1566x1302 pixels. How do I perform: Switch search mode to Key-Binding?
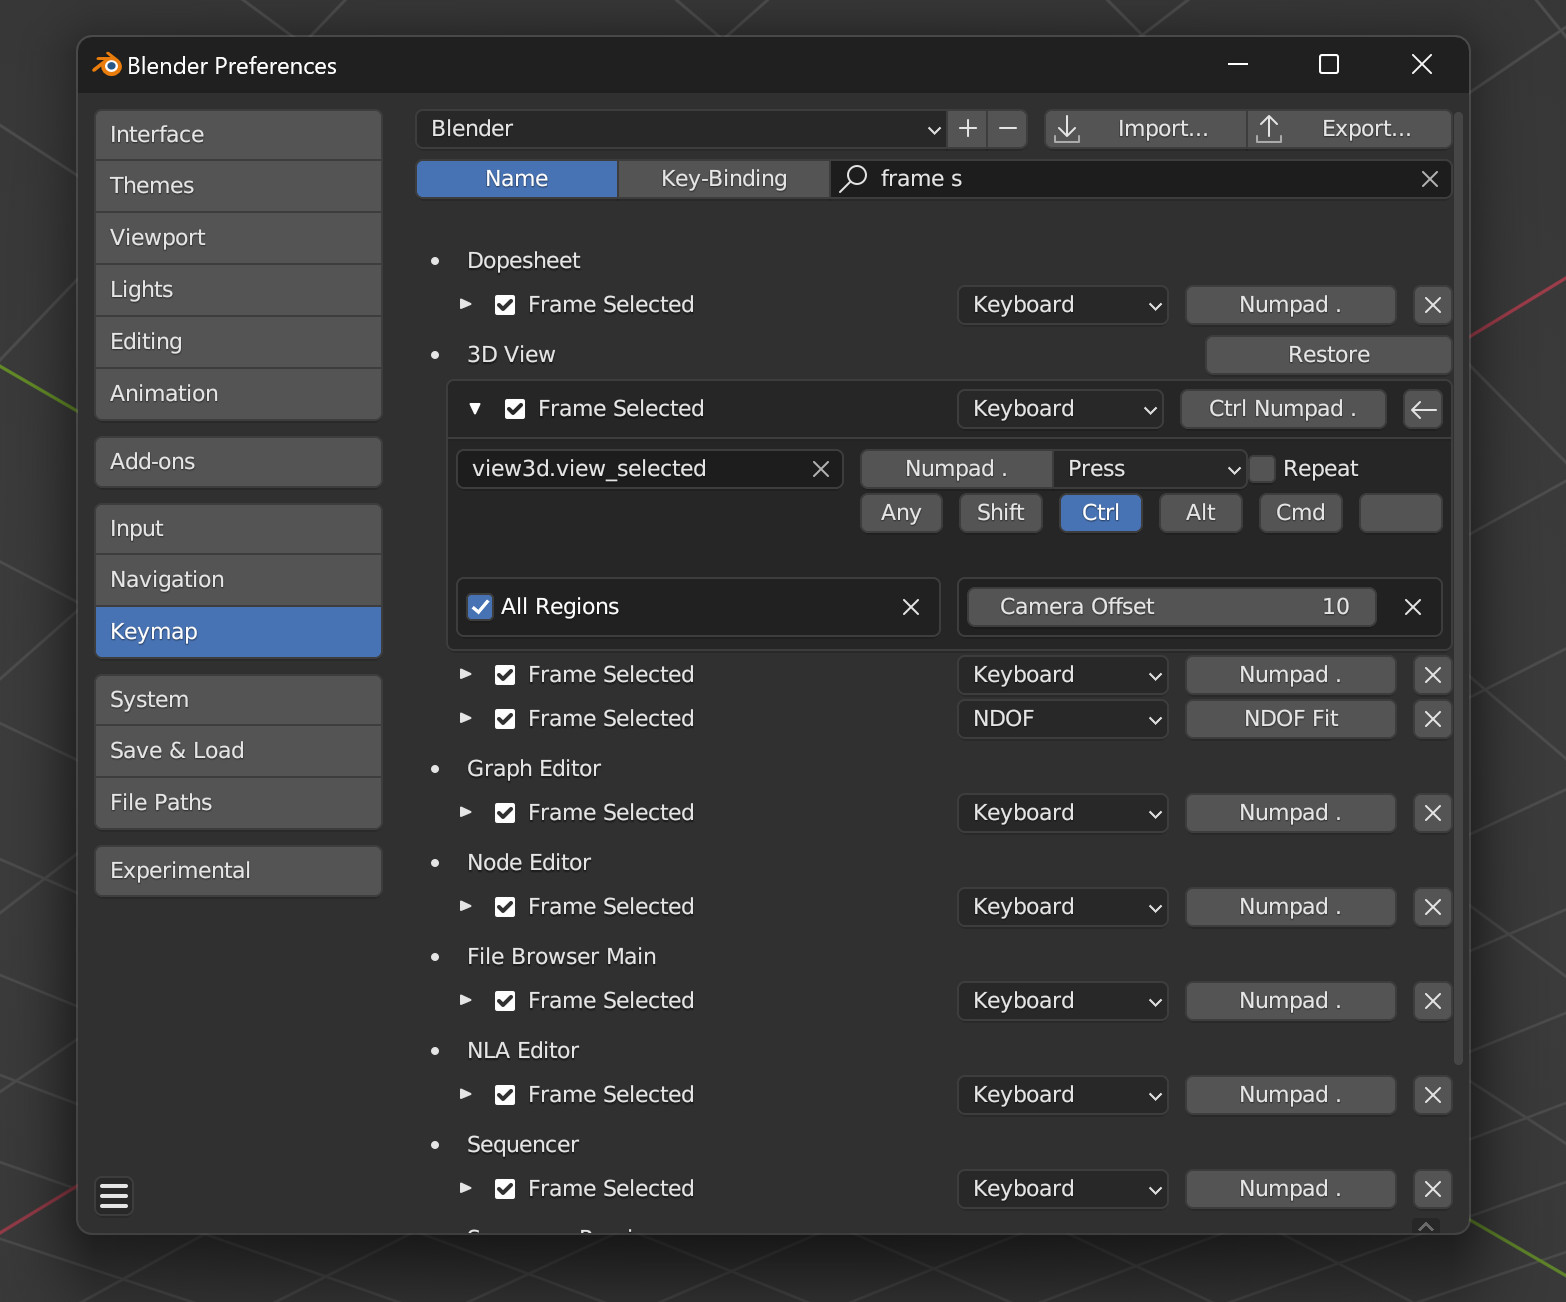coord(723,179)
